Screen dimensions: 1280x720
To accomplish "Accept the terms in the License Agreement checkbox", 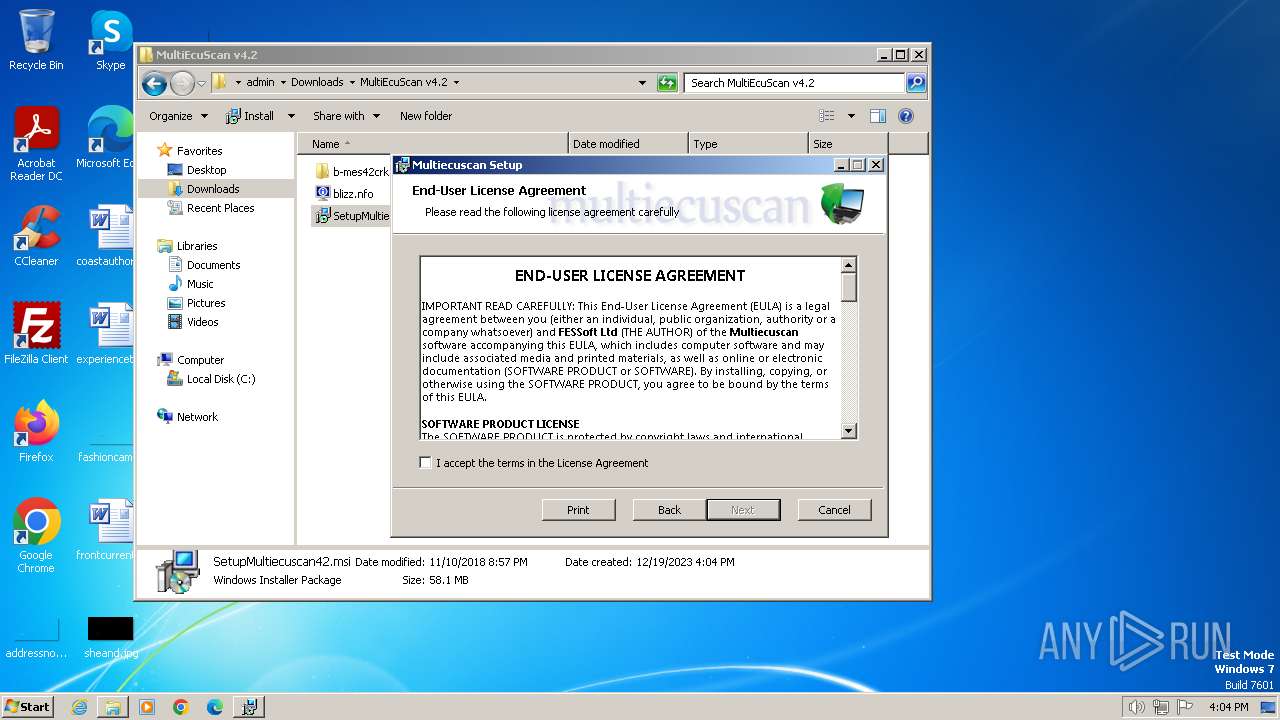I will [x=426, y=463].
